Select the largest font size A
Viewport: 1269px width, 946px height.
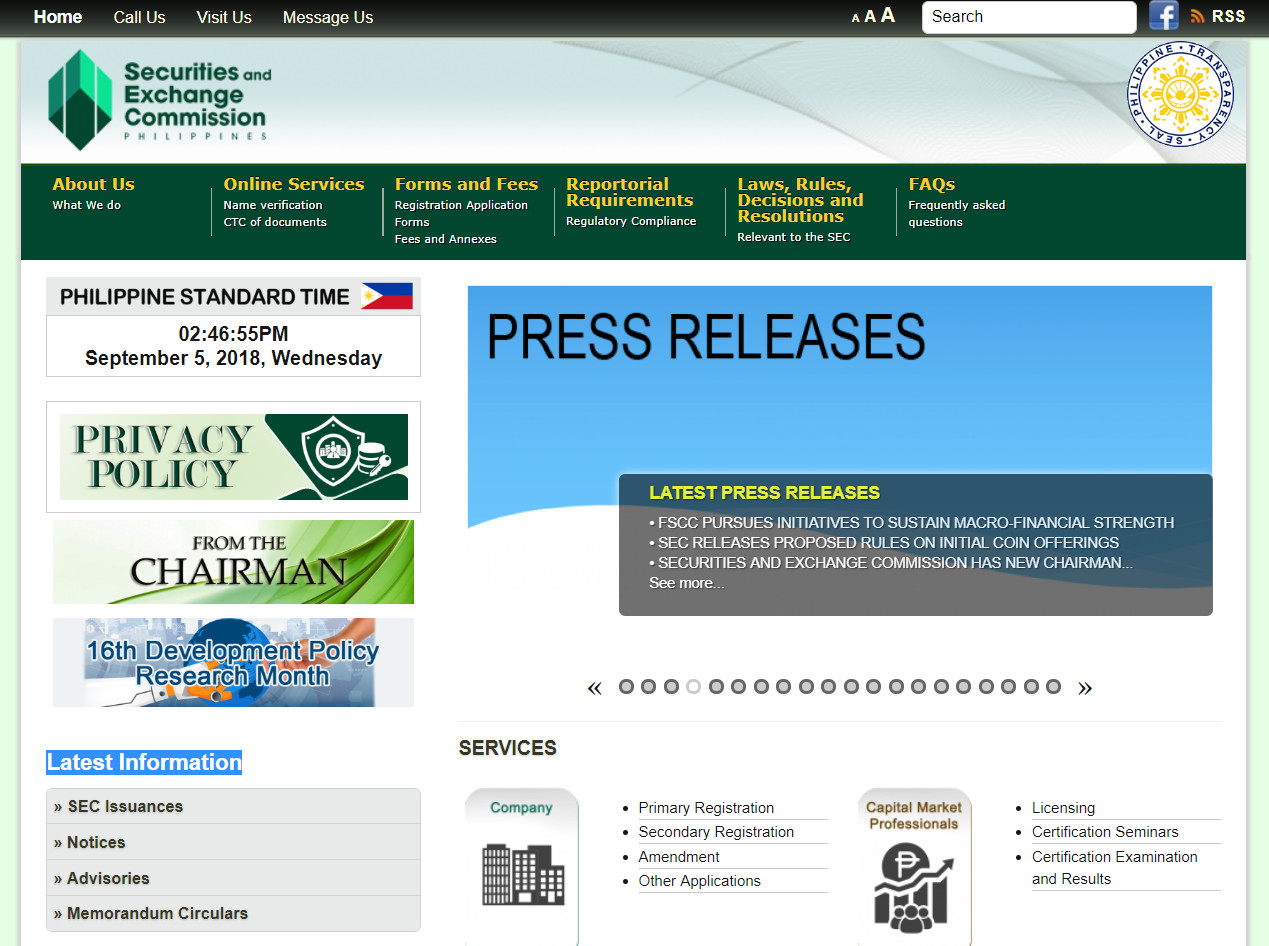887,16
